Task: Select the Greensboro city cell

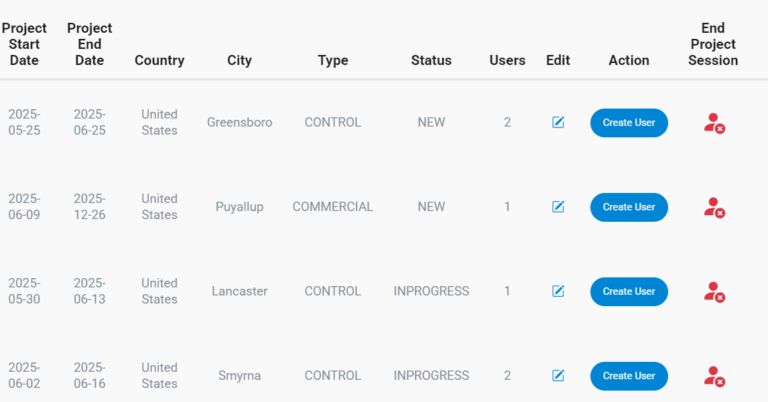Action: (x=239, y=122)
